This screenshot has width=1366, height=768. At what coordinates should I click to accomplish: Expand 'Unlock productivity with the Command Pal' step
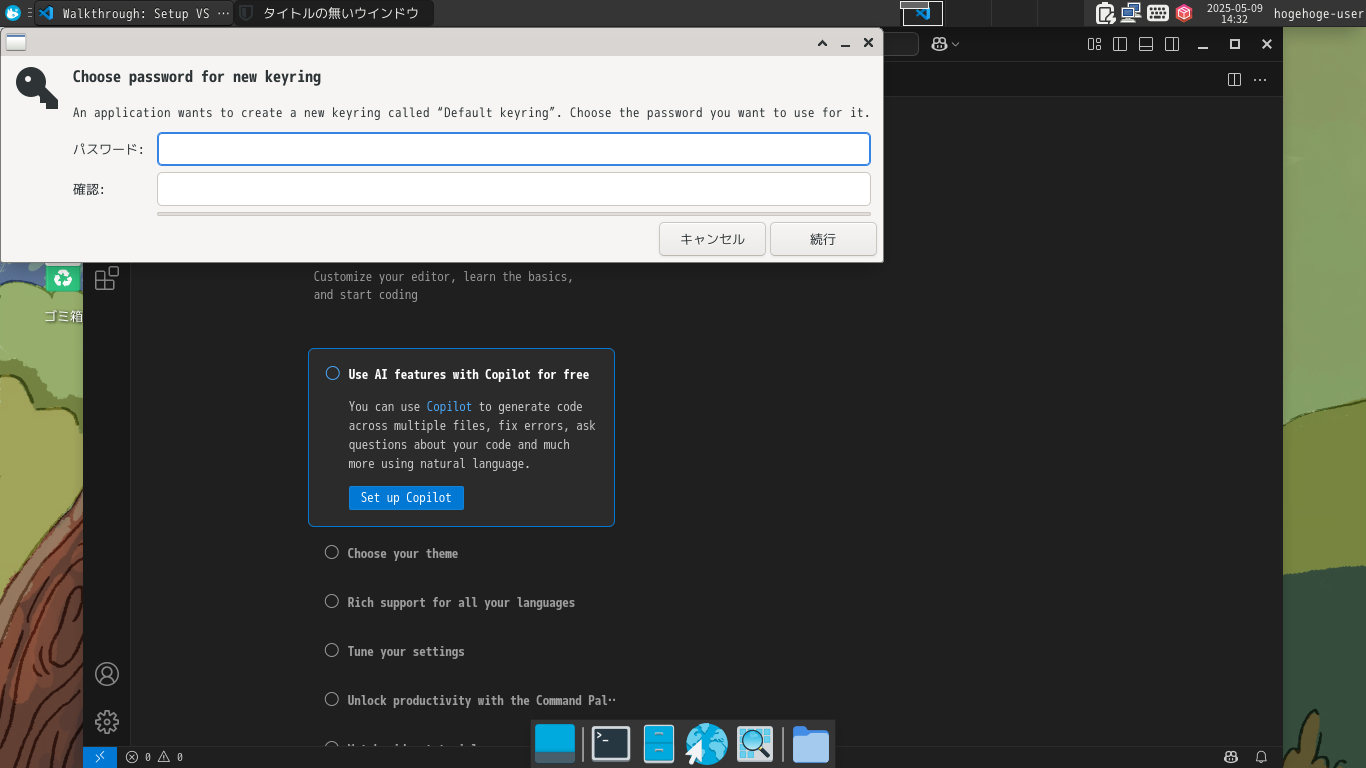(482, 700)
